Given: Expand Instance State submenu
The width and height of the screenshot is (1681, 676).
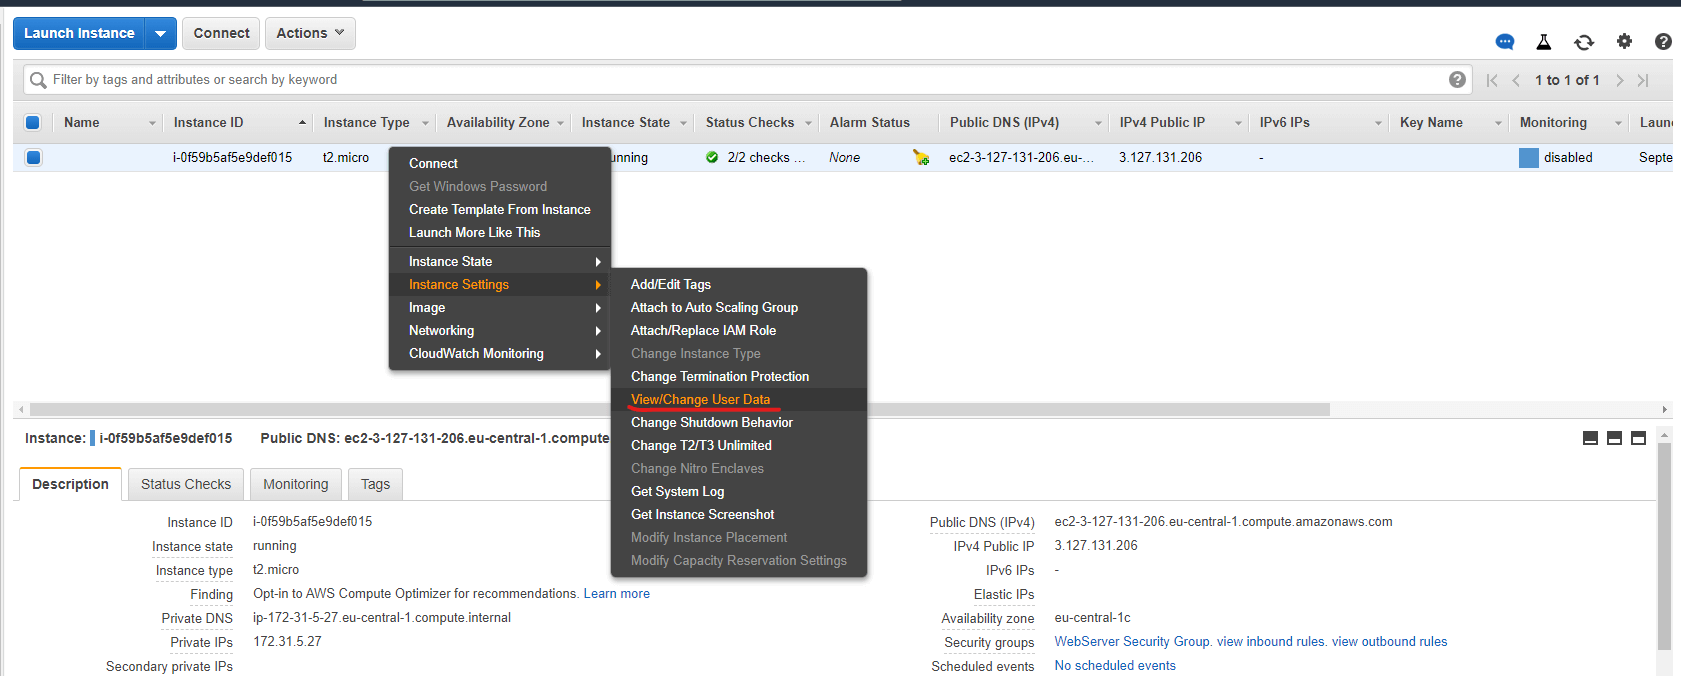Looking at the screenshot, I should [x=499, y=261].
